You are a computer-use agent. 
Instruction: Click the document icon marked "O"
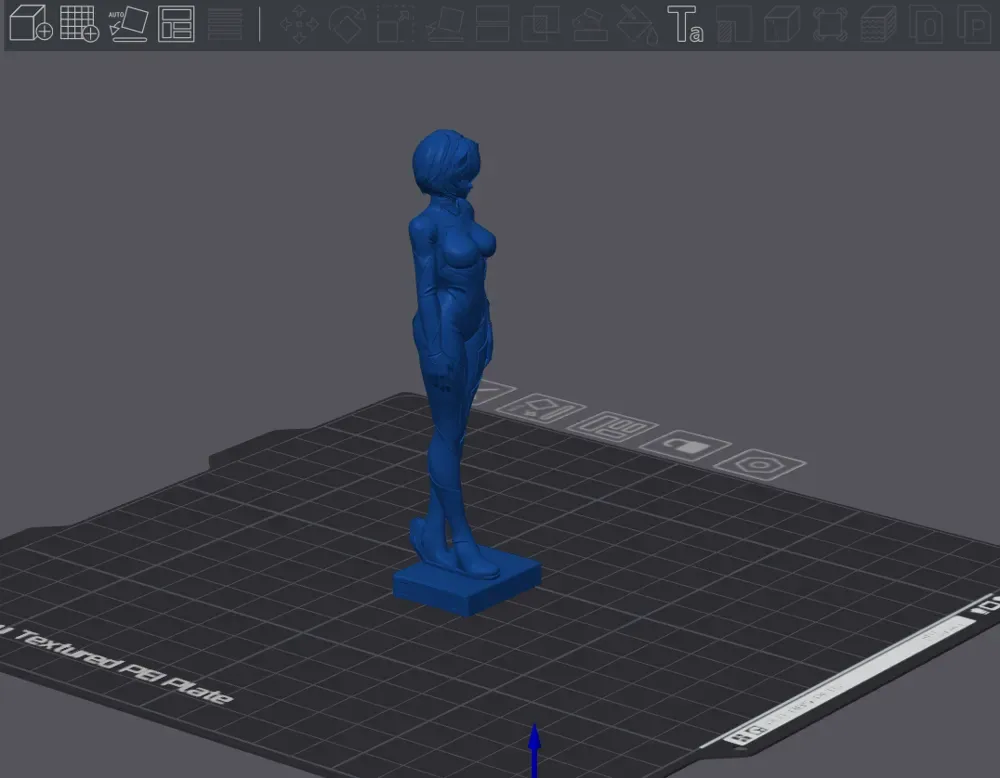[x=927, y=24]
